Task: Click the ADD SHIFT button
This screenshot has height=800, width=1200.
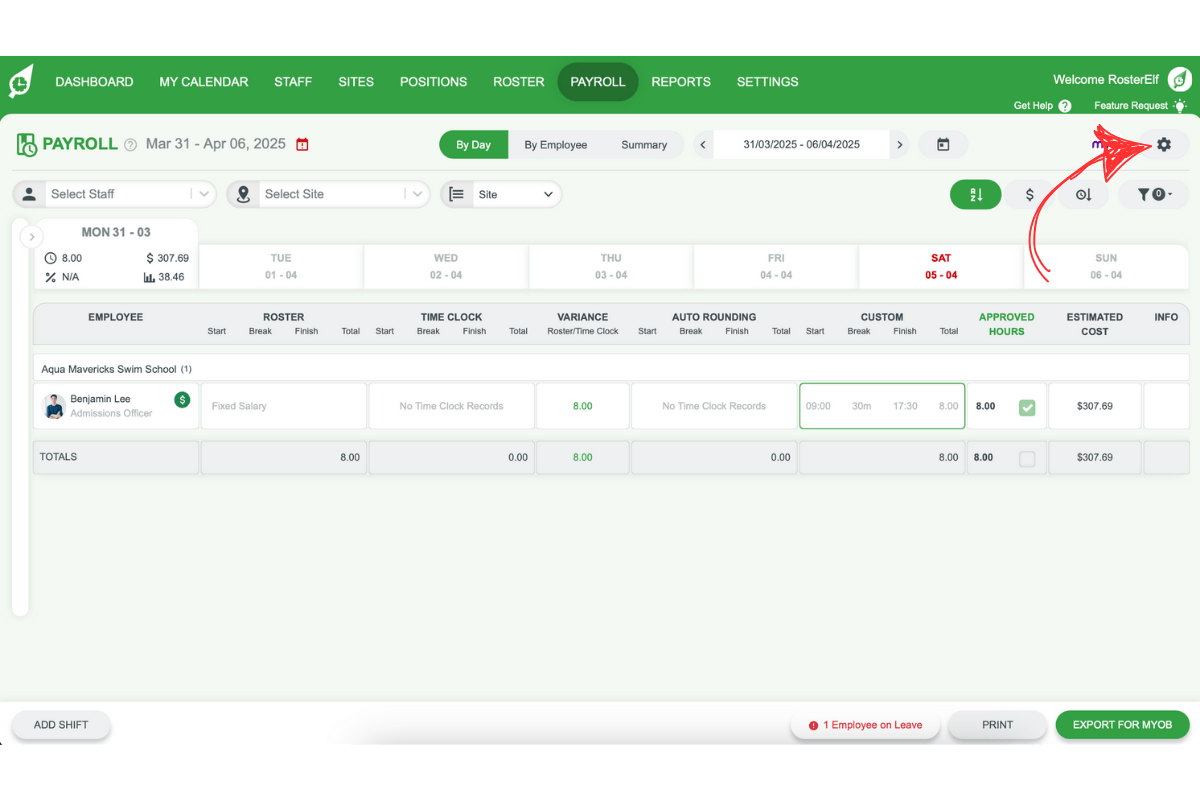Action: click(x=61, y=724)
